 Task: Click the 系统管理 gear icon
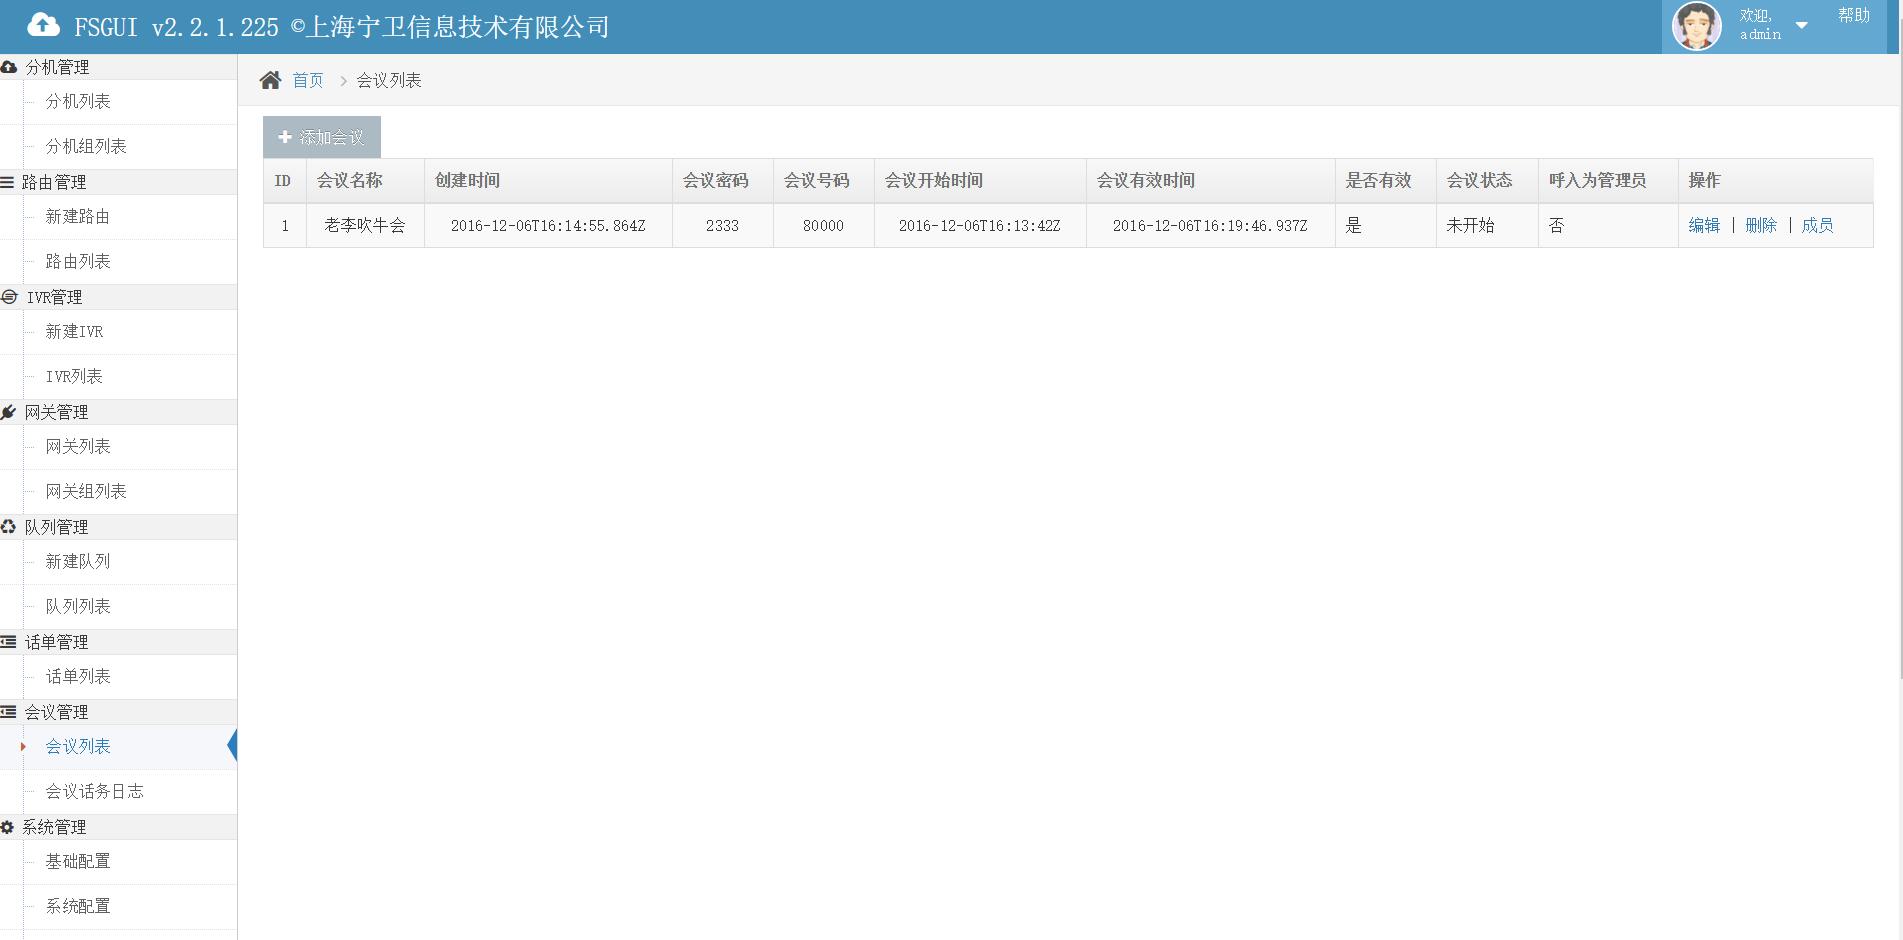click(7, 827)
